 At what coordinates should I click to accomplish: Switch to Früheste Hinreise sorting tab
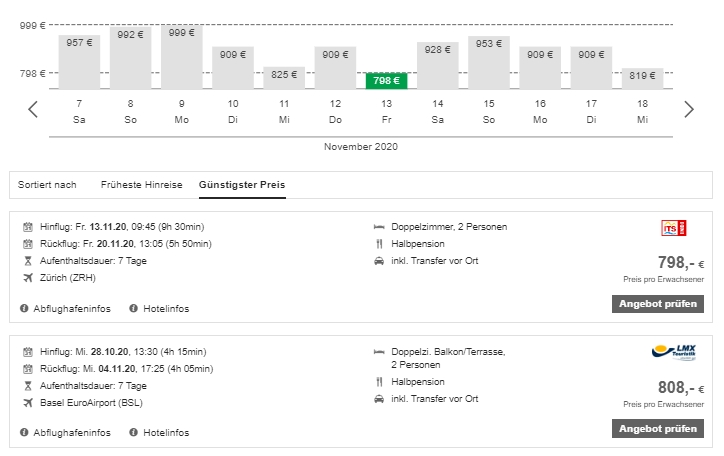(141, 185)
